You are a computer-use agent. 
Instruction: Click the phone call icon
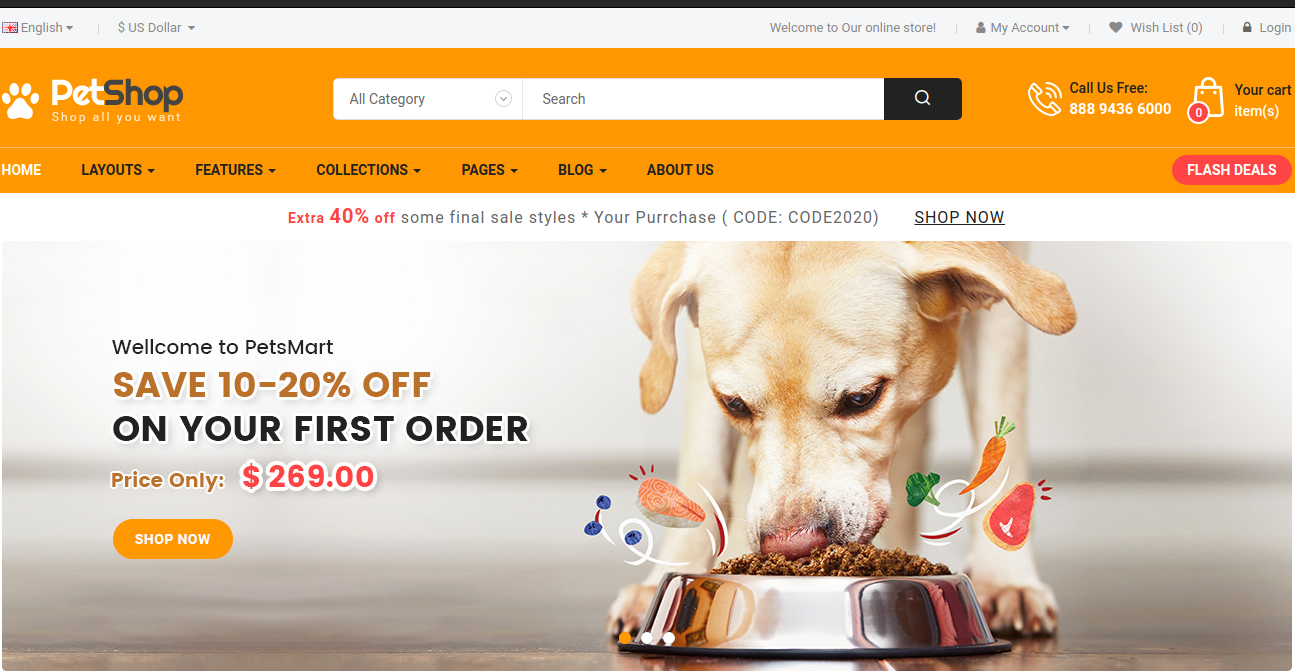coord(1044,98)
